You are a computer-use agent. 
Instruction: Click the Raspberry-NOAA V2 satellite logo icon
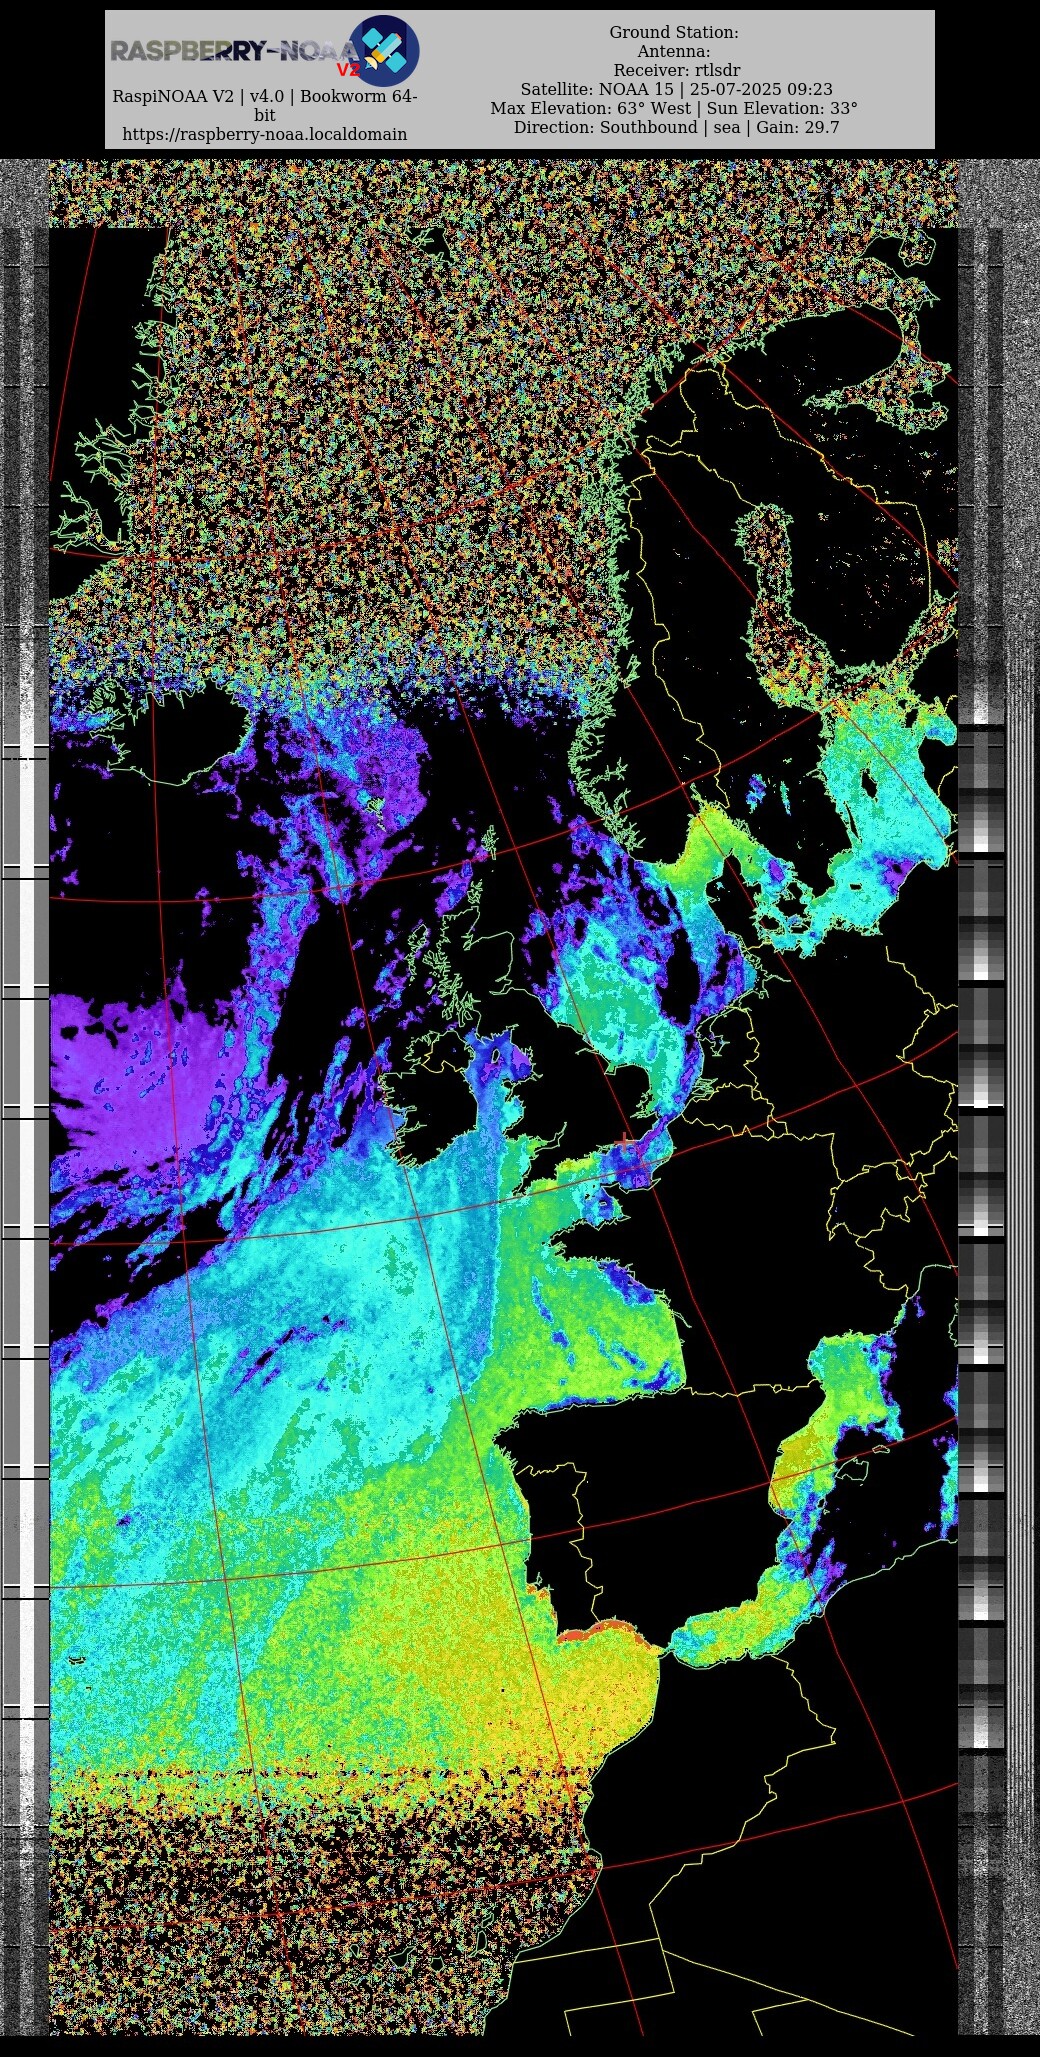coord(383,50)
